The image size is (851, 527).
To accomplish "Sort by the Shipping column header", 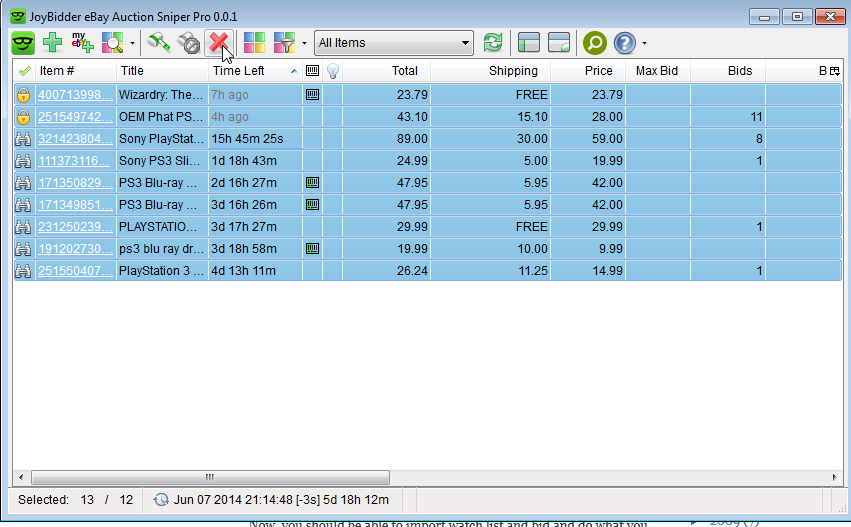I will tap(491, 71).
